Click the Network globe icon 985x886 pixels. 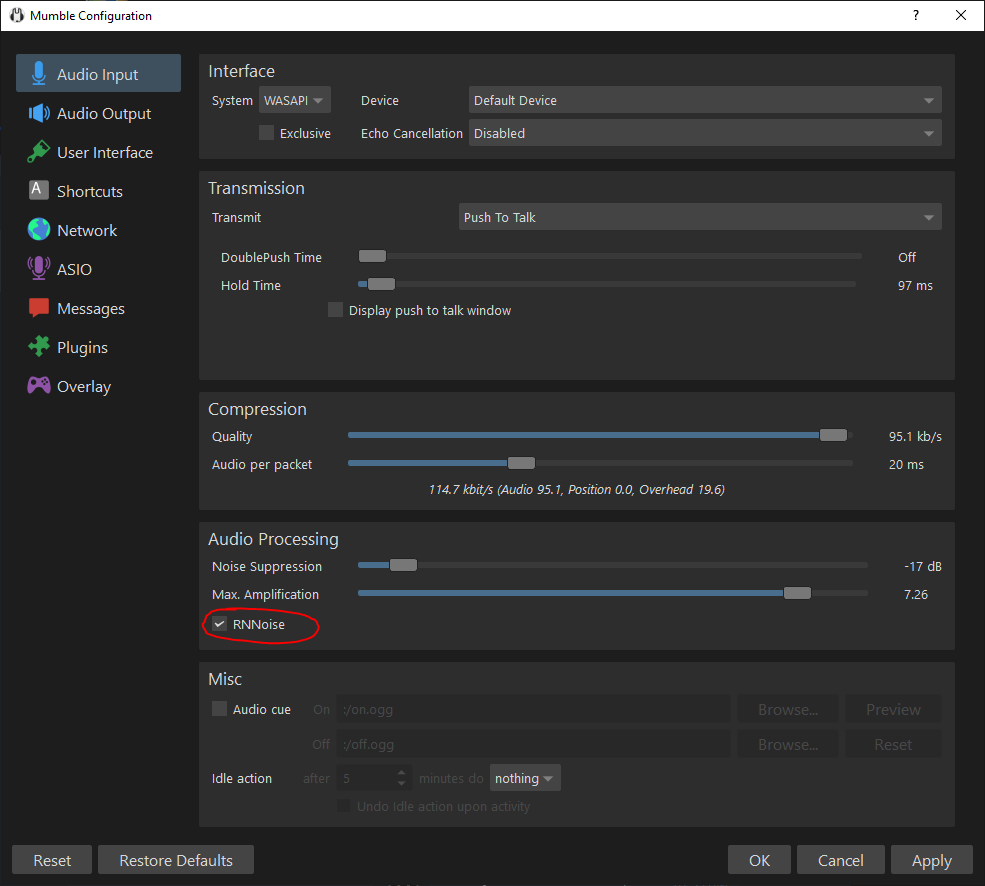(x=39, y=230)
